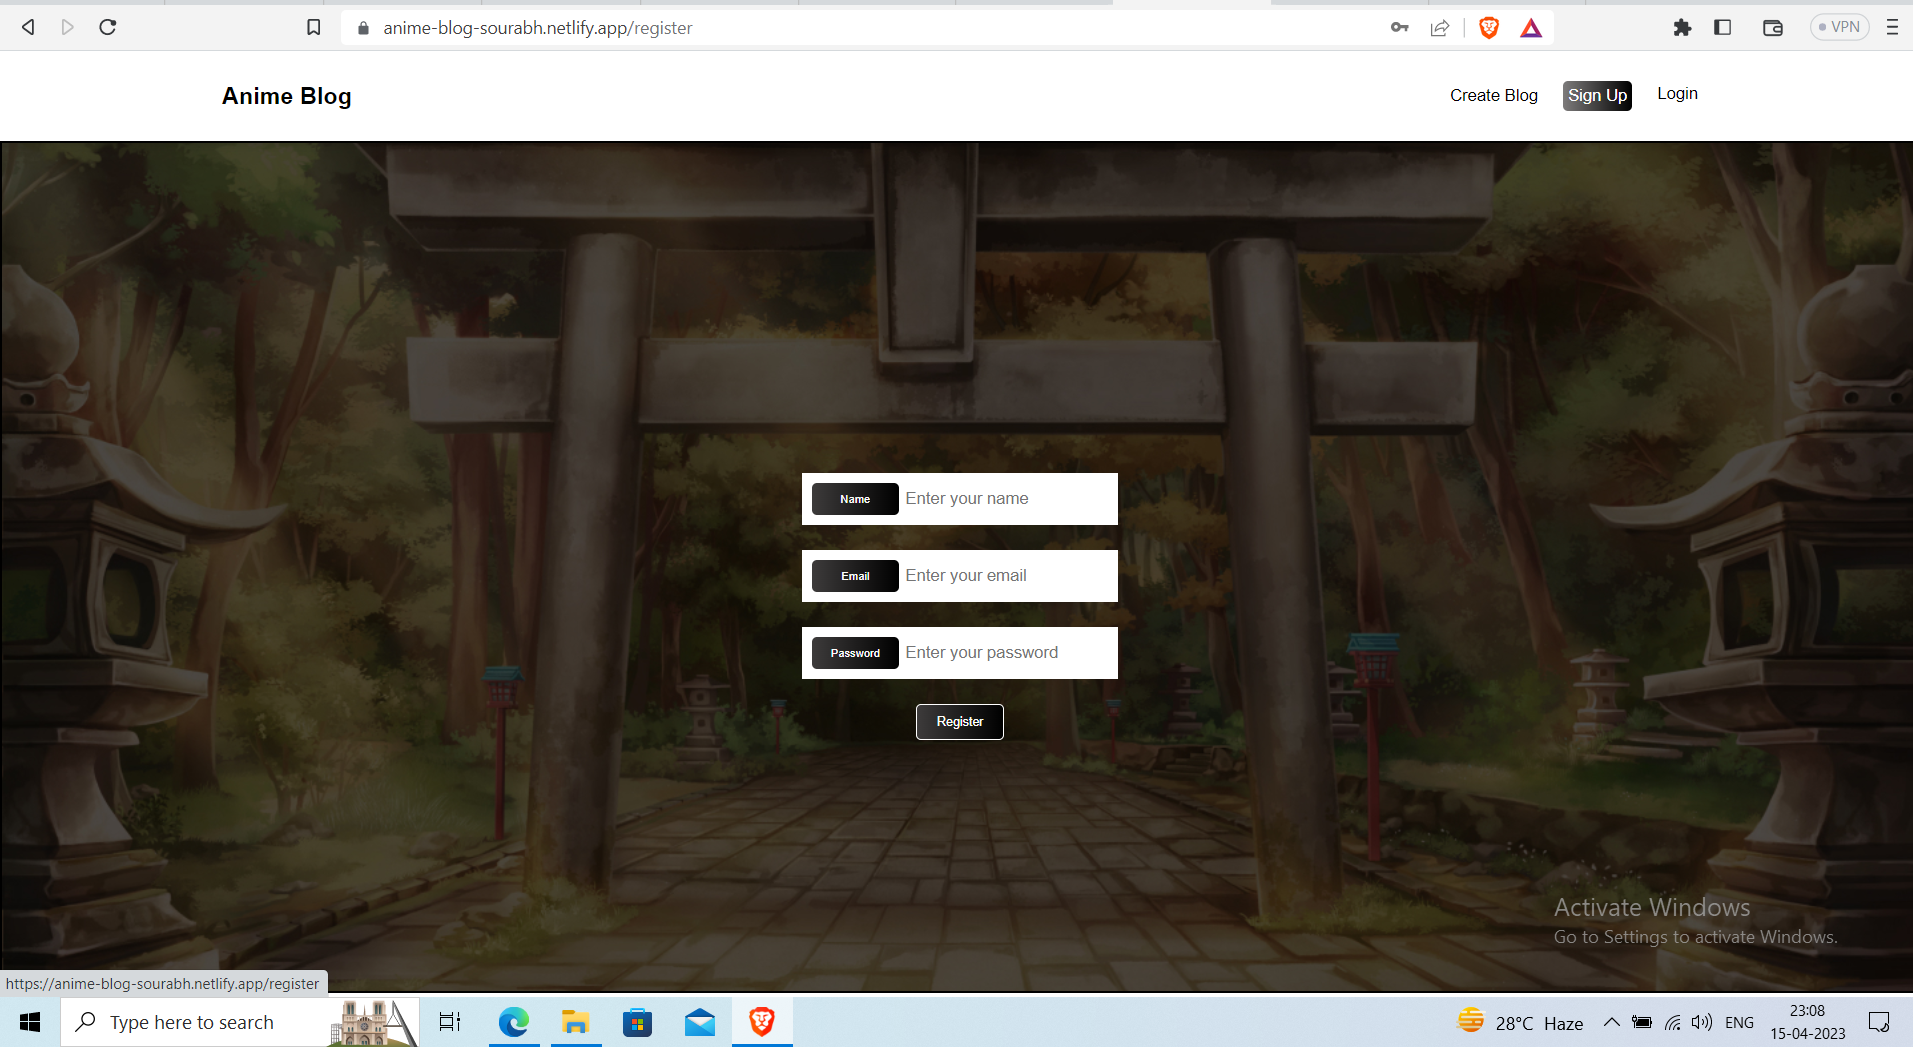This screenshot has height=1047, width=1913.
Task: Click the taskbar search box
Action: click(240, 1022)
